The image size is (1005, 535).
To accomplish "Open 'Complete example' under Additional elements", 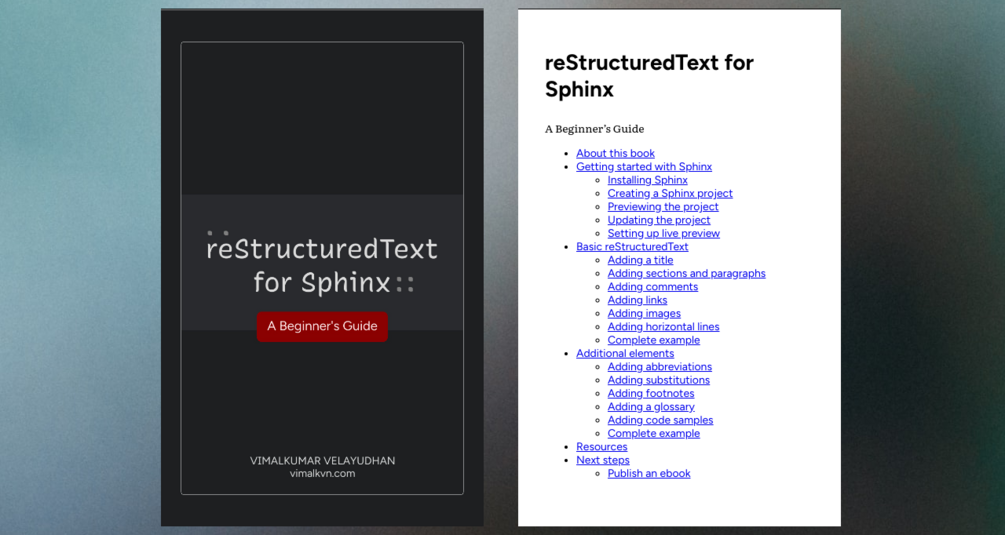I will tap(654, 434).
